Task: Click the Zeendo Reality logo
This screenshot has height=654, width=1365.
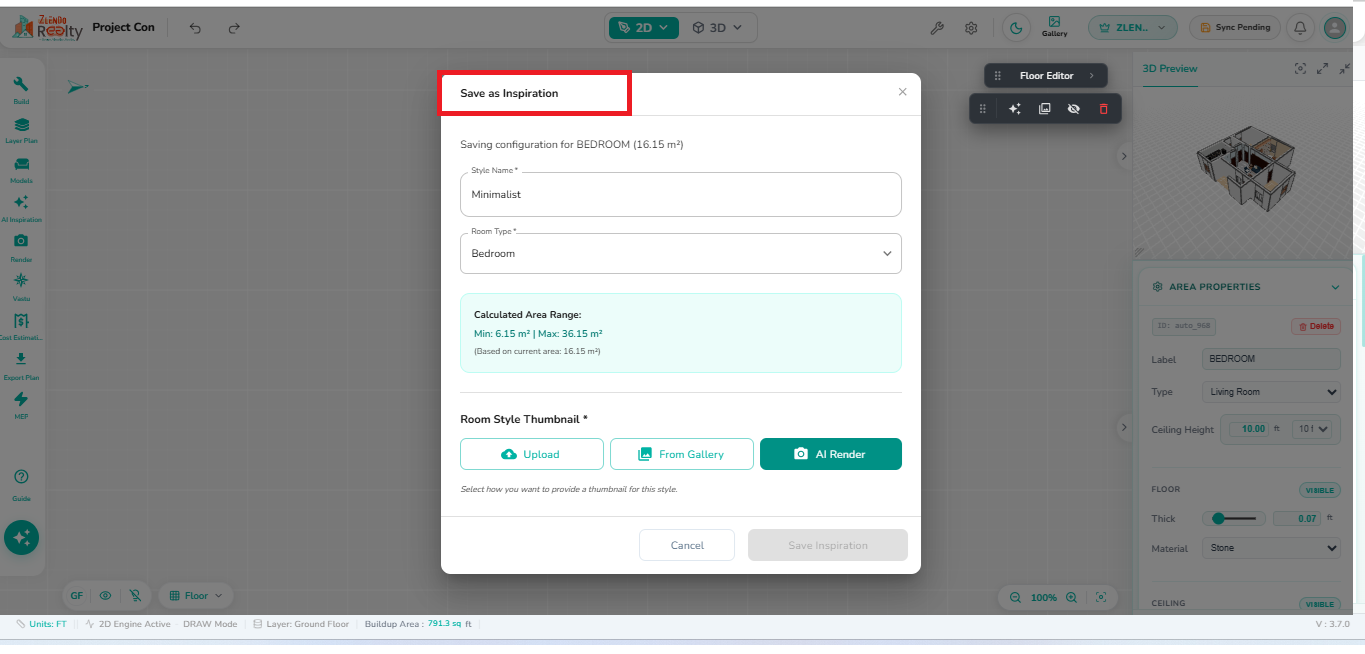Action: (47, 28)
